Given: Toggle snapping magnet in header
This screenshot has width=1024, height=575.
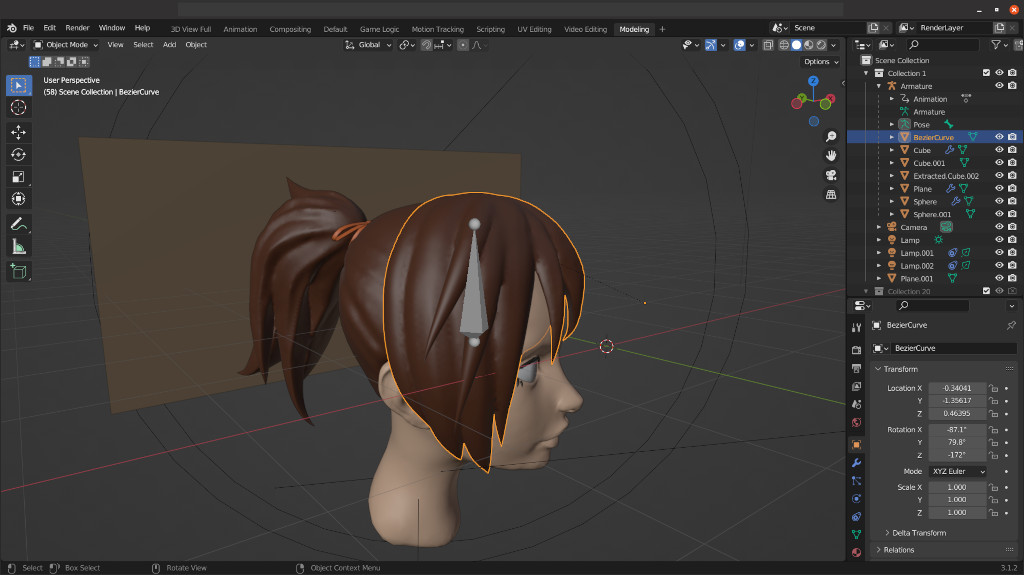Looking at the screenshot, I should [x=426, y=45].
